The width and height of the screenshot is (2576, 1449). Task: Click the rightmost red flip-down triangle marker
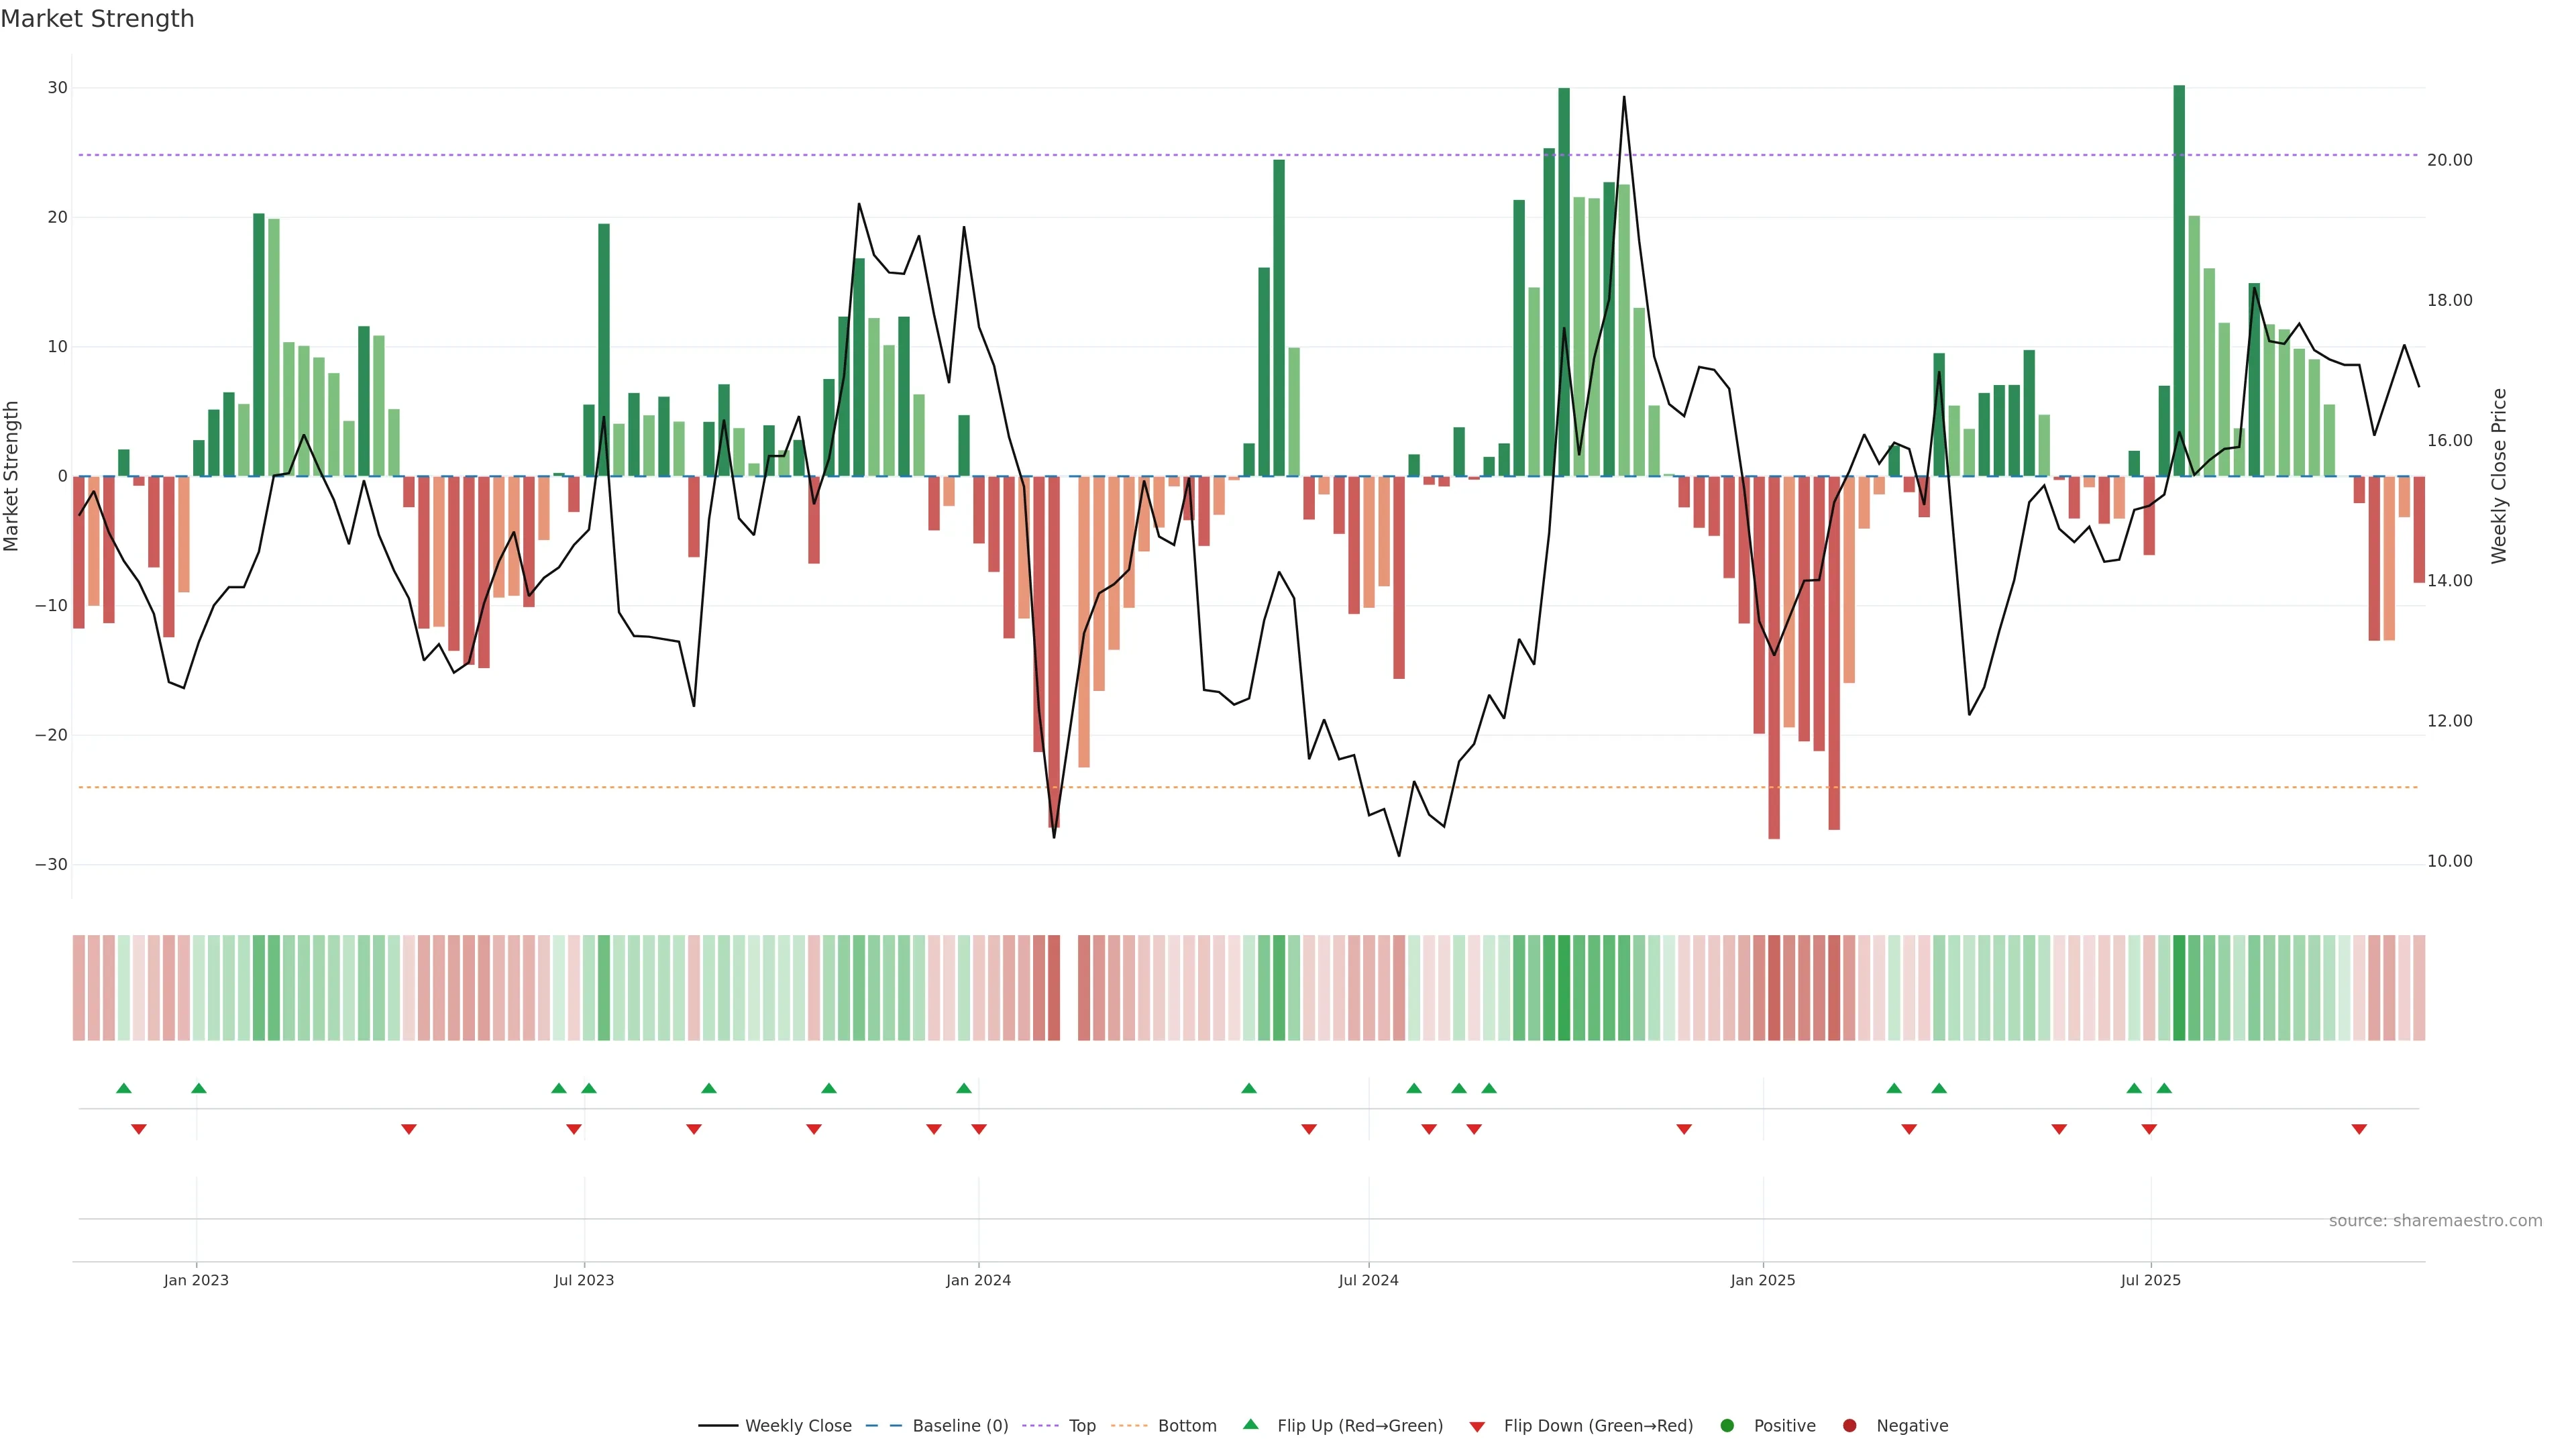tap(2359, 1129)
